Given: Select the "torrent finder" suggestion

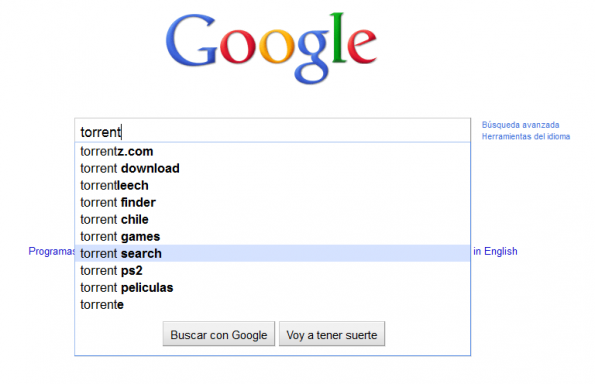Looking at the screenshot, I should point(272,203).
